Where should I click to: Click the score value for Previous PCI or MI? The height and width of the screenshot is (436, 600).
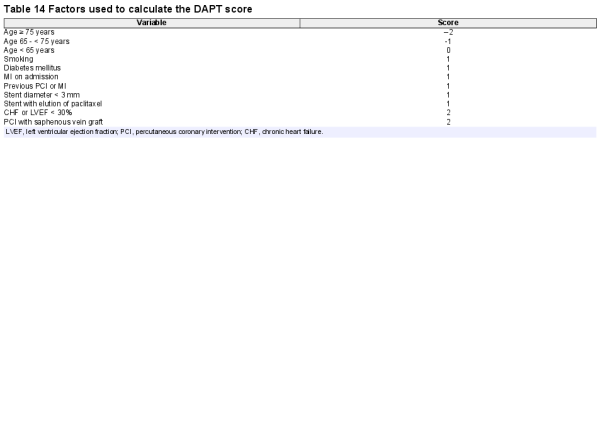(448, 86)
